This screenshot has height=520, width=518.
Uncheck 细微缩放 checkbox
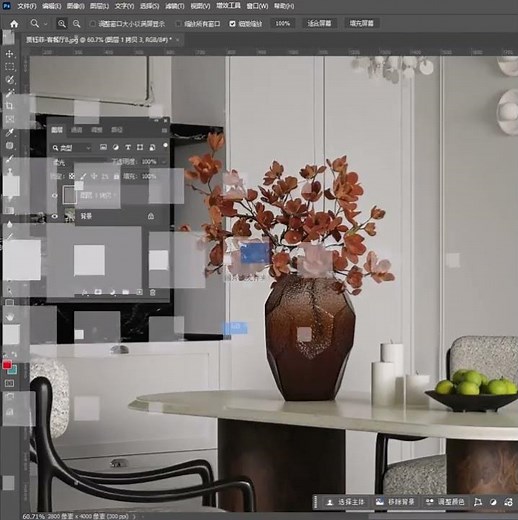click(232, 24)
